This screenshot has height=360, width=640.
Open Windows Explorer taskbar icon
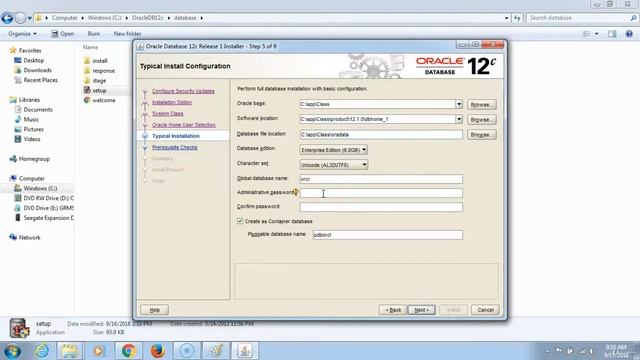tap(69, 351)
